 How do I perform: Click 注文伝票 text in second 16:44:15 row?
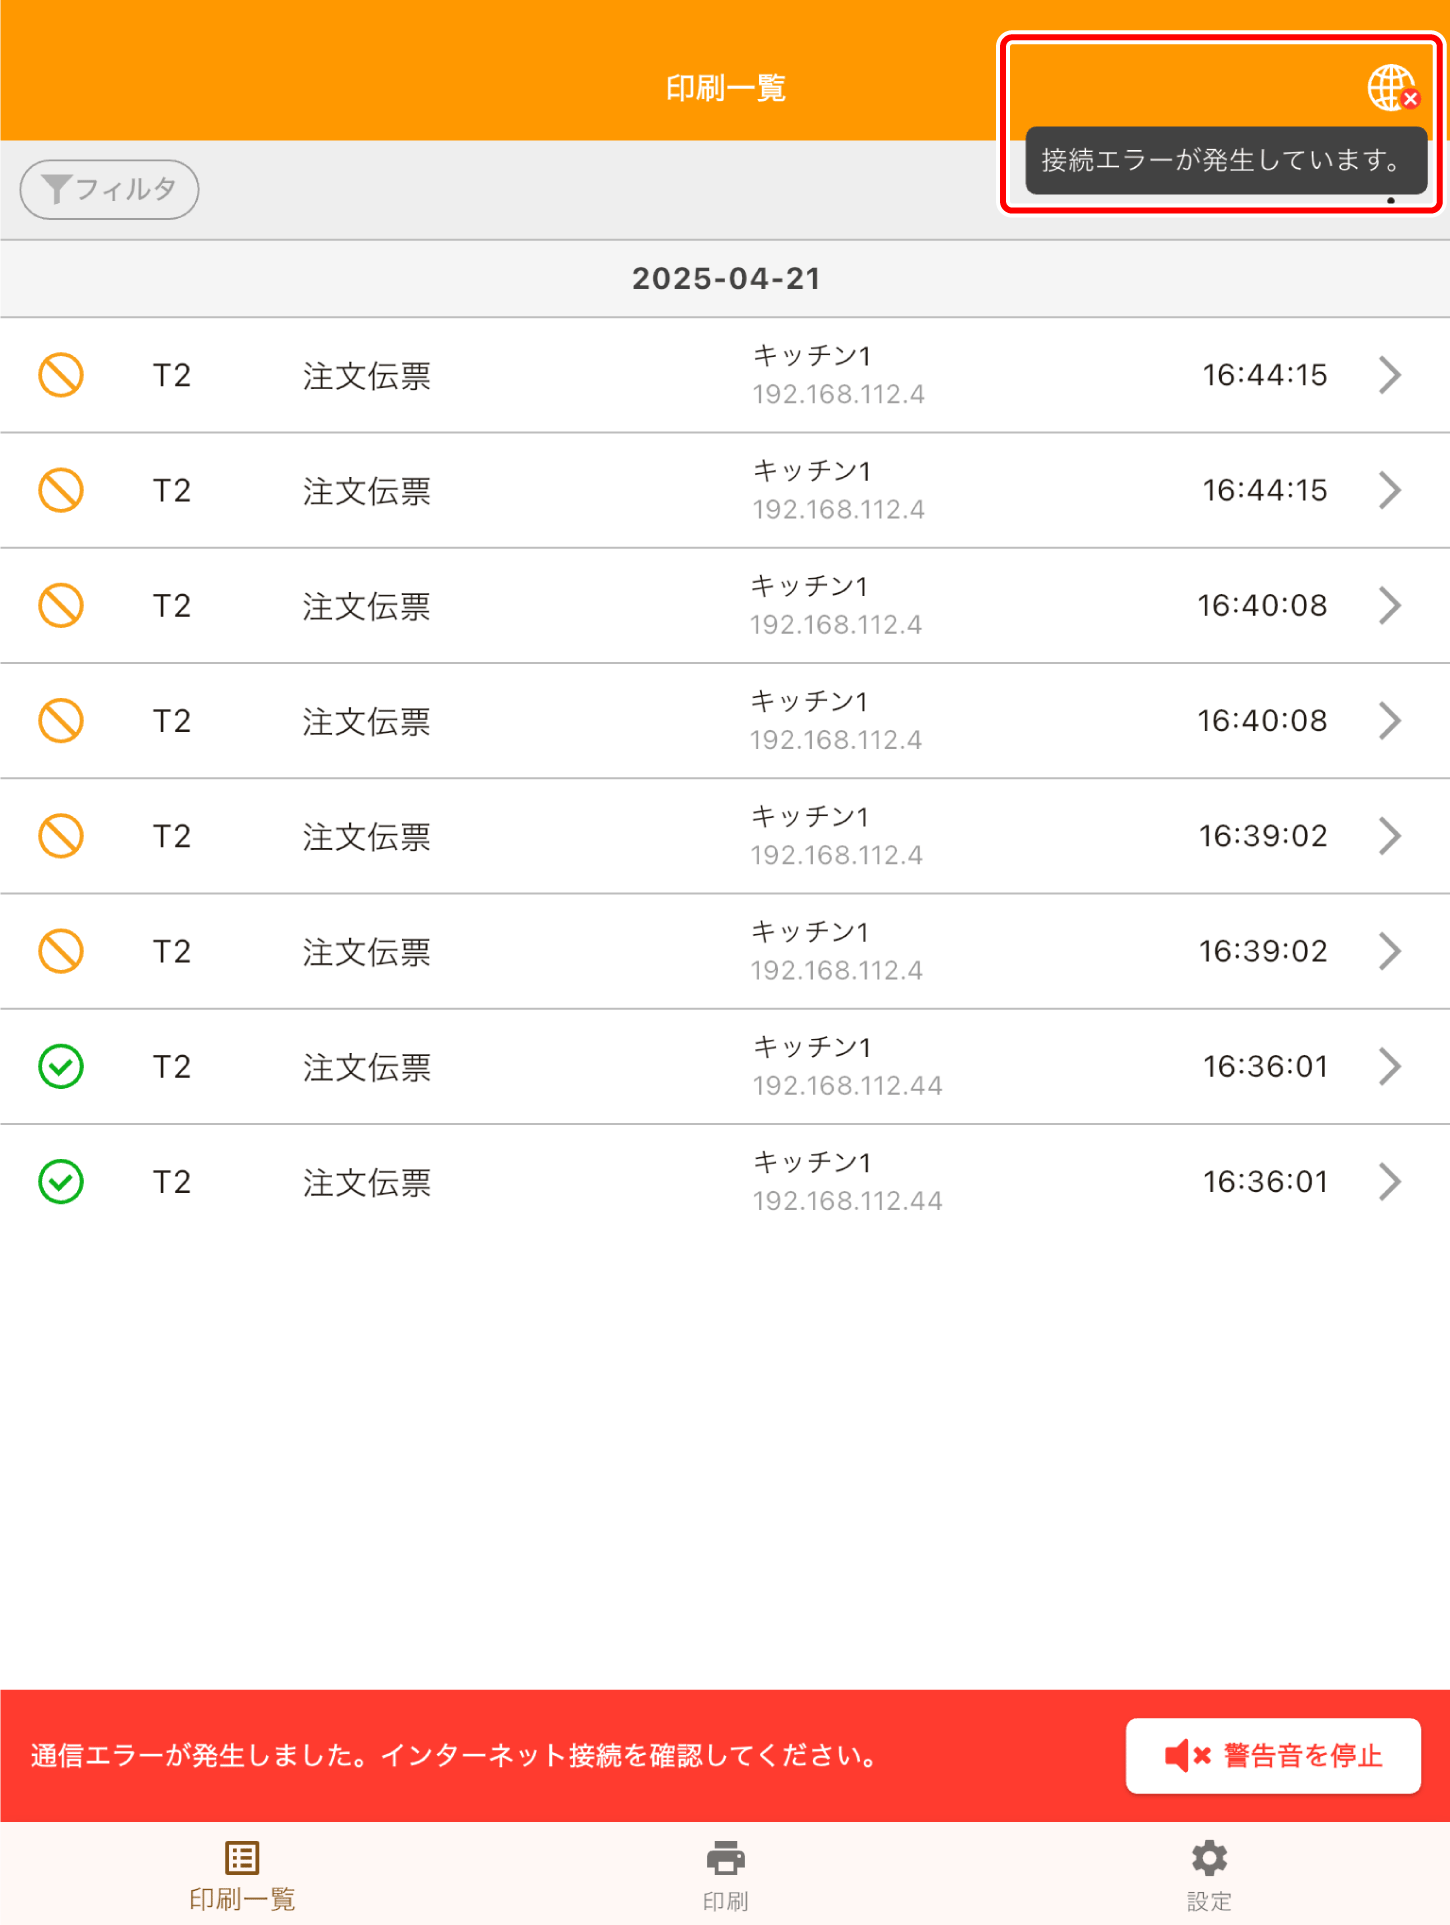367,491
